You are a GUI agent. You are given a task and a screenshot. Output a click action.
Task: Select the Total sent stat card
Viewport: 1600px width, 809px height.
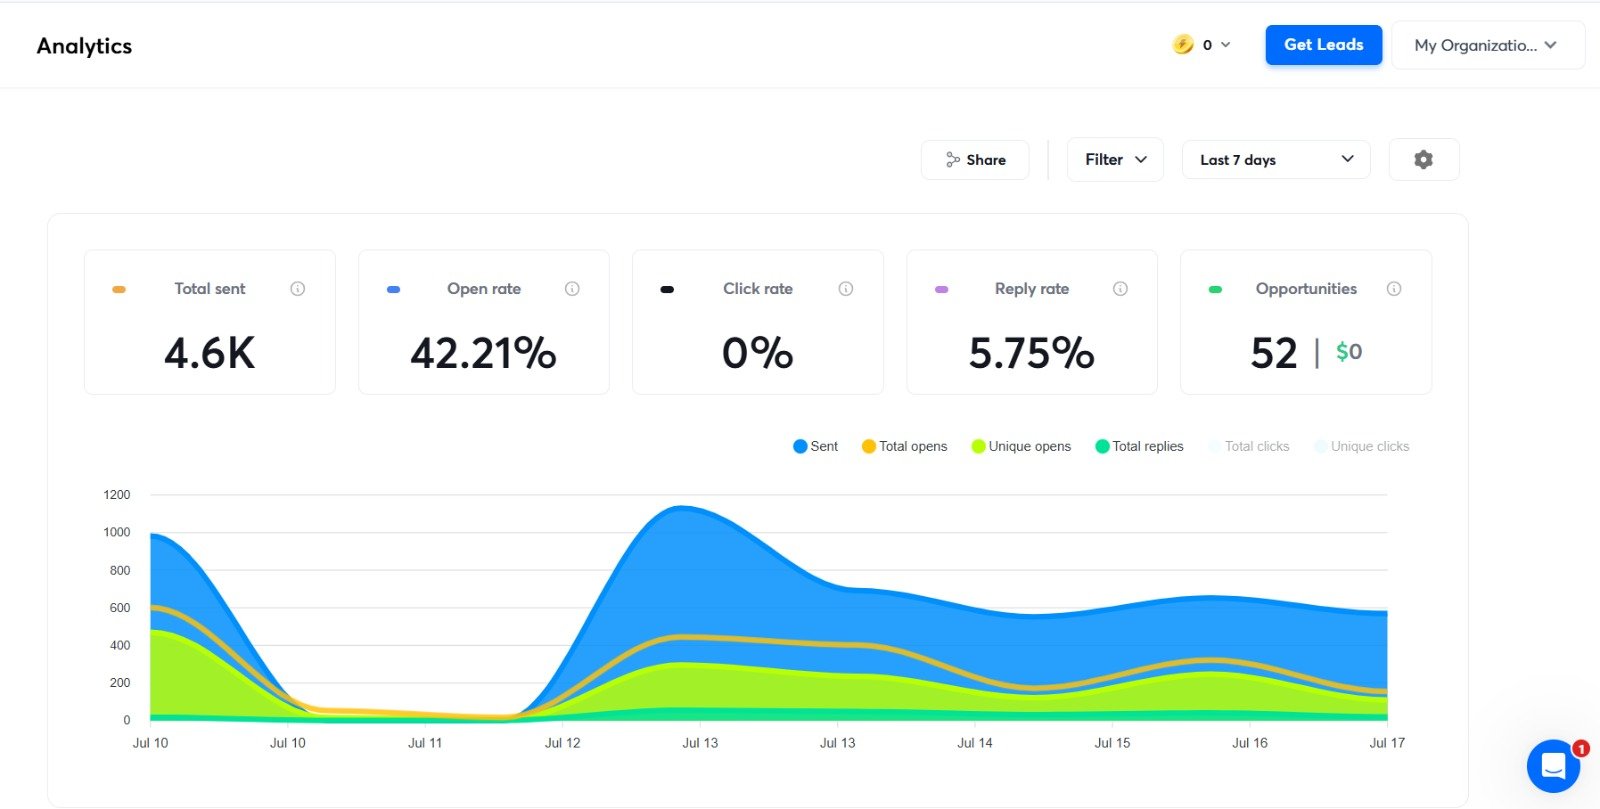pos(210,322)
